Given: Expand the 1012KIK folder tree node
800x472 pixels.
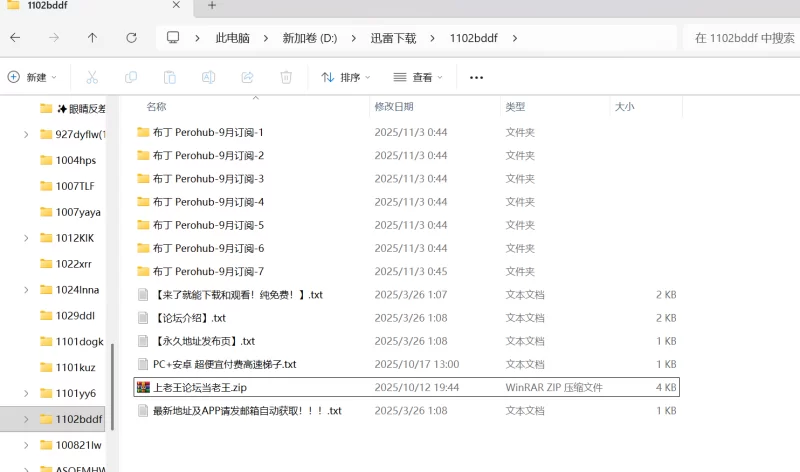Looking at the screenshot, I should point(26,238).
